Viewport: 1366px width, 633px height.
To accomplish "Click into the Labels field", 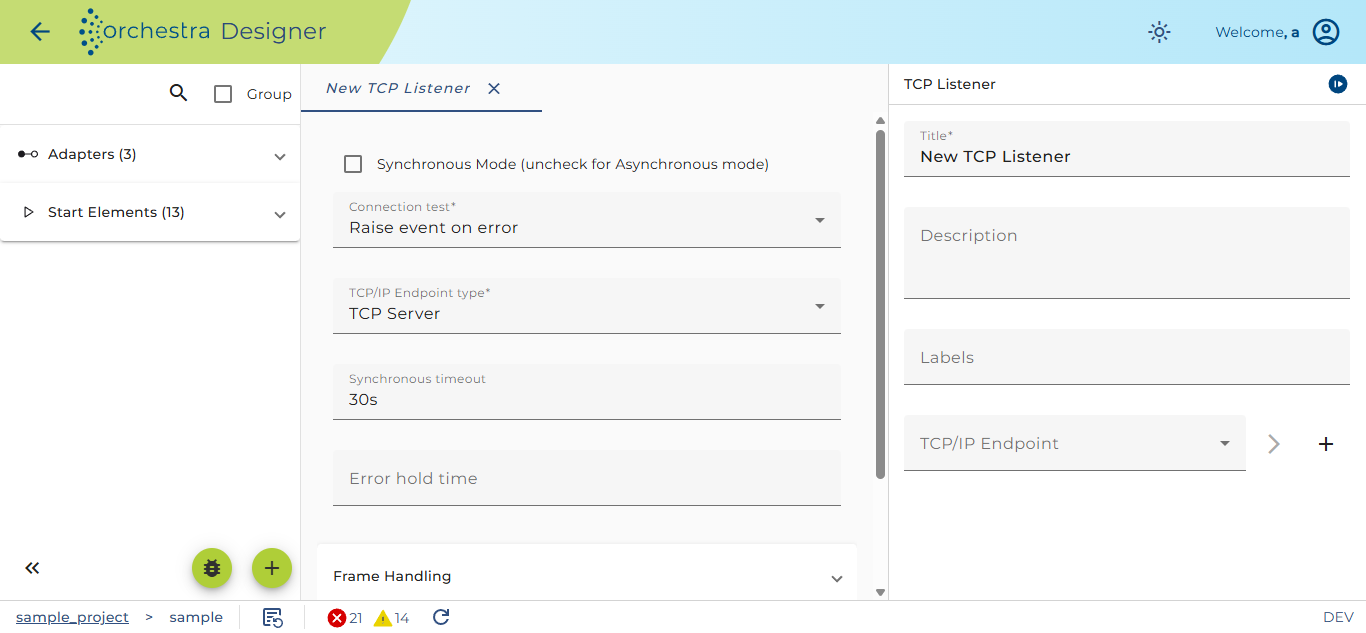I will [1127, 357].
